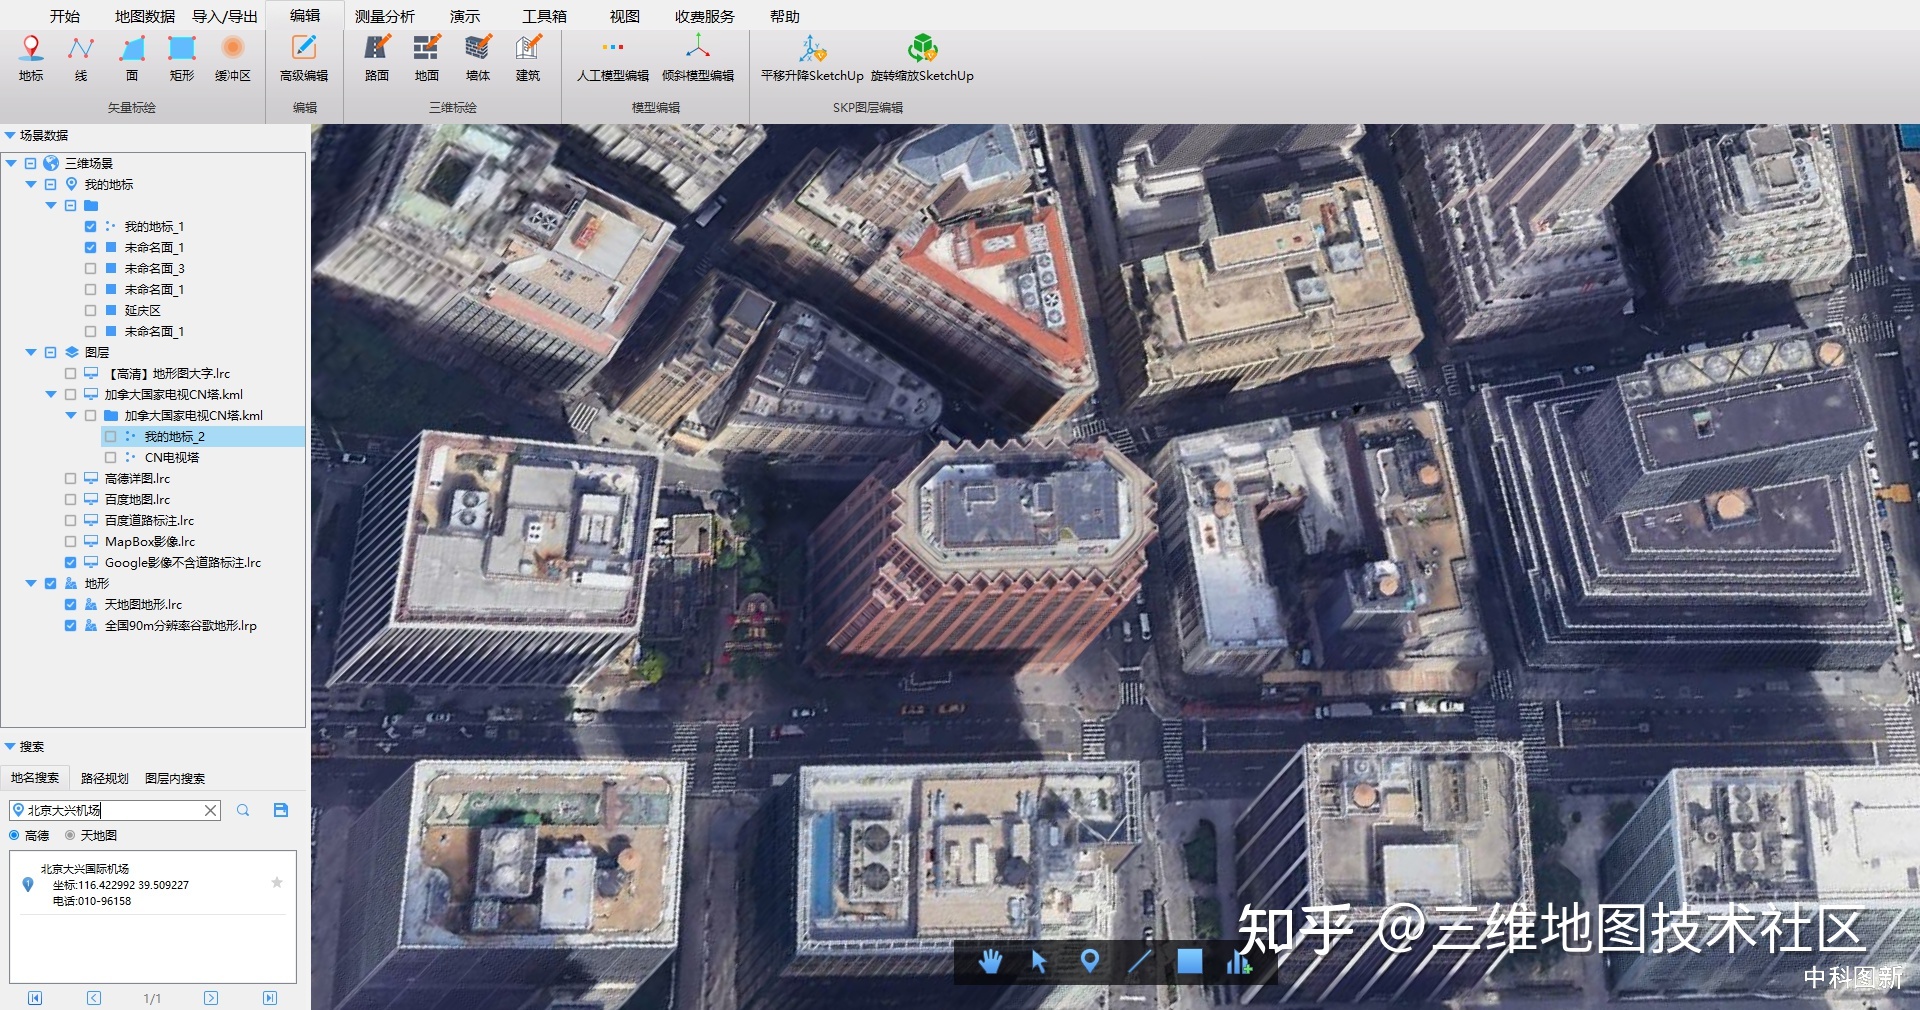Collapse the 图层 tree node
This screenshot has width=1920, height=1010.
coord(31,353)
